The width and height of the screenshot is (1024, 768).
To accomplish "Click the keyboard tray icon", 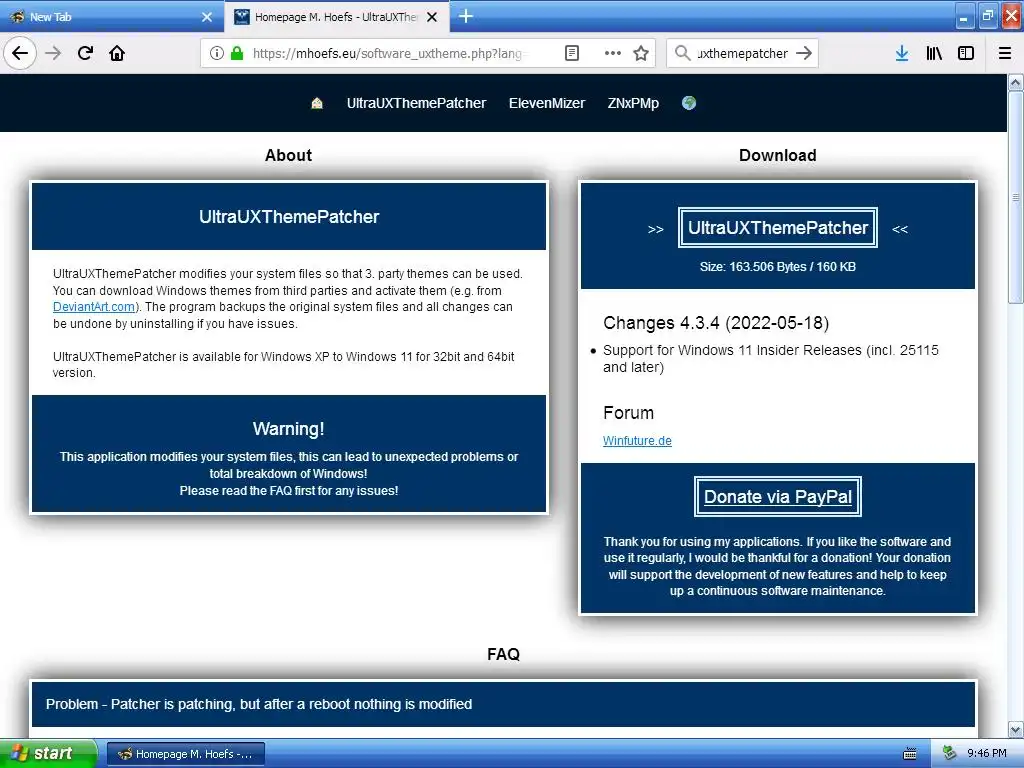I will pos(909,754).
